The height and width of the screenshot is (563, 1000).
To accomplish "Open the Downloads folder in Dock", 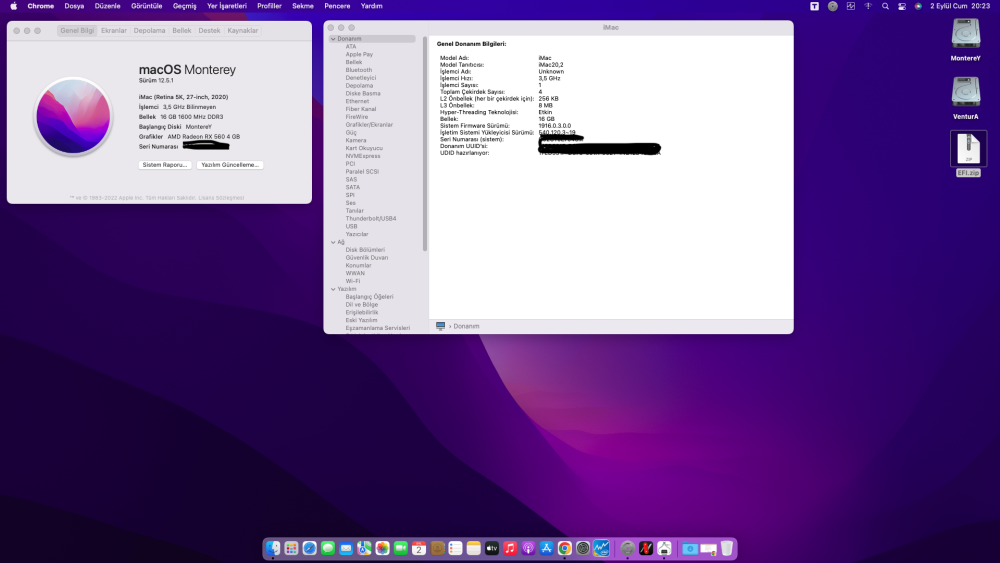I will point(690,548).
